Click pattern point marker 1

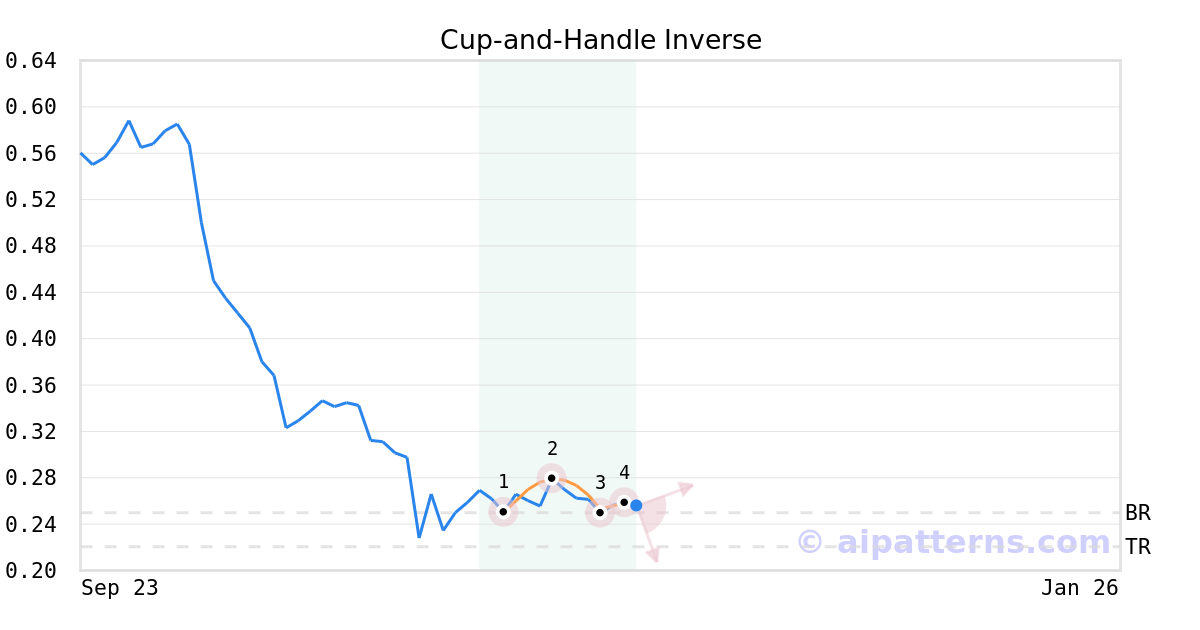tap(503, 511)
